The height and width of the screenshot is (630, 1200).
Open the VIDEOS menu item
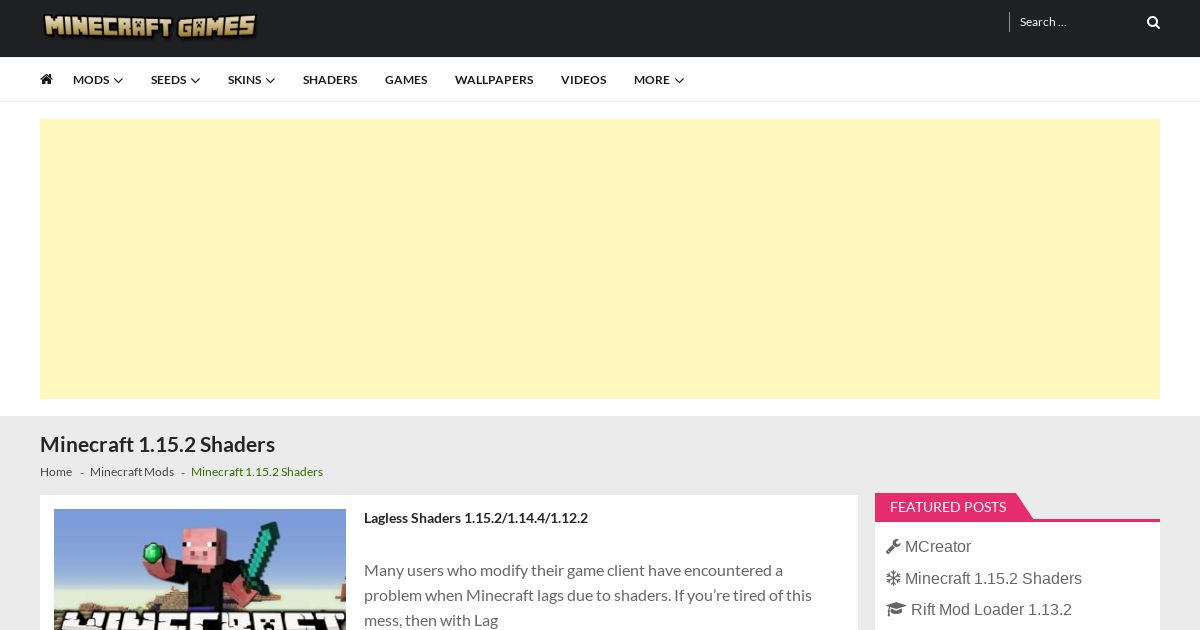pyautogui.click(x=583, y=80)
